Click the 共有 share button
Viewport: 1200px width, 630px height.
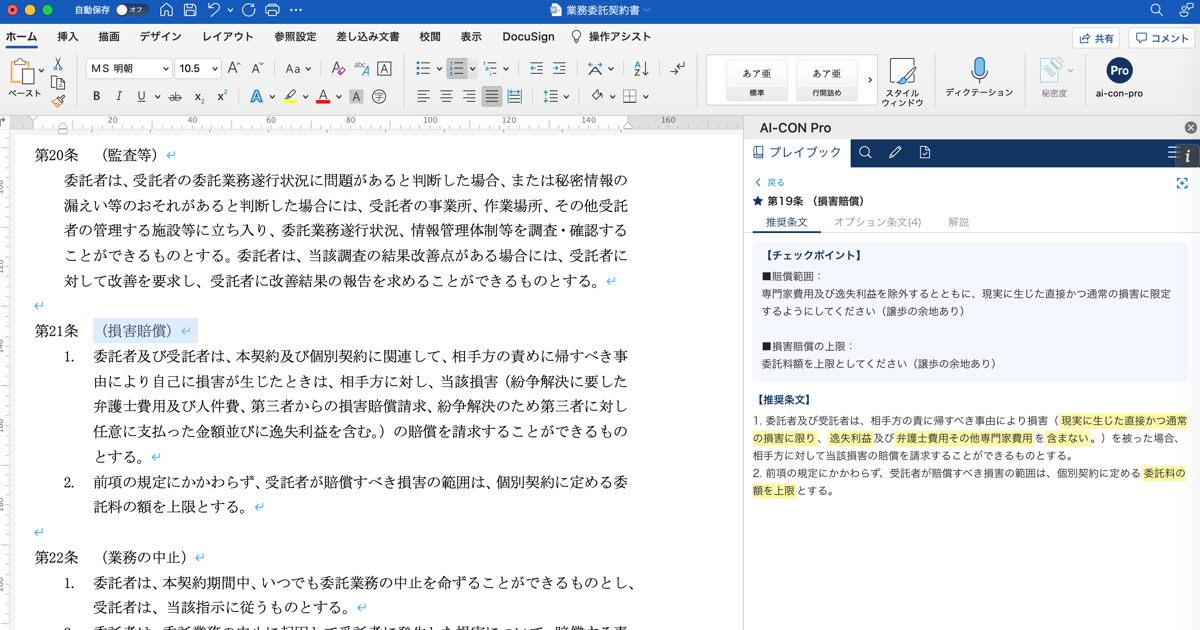[1096, 38]
